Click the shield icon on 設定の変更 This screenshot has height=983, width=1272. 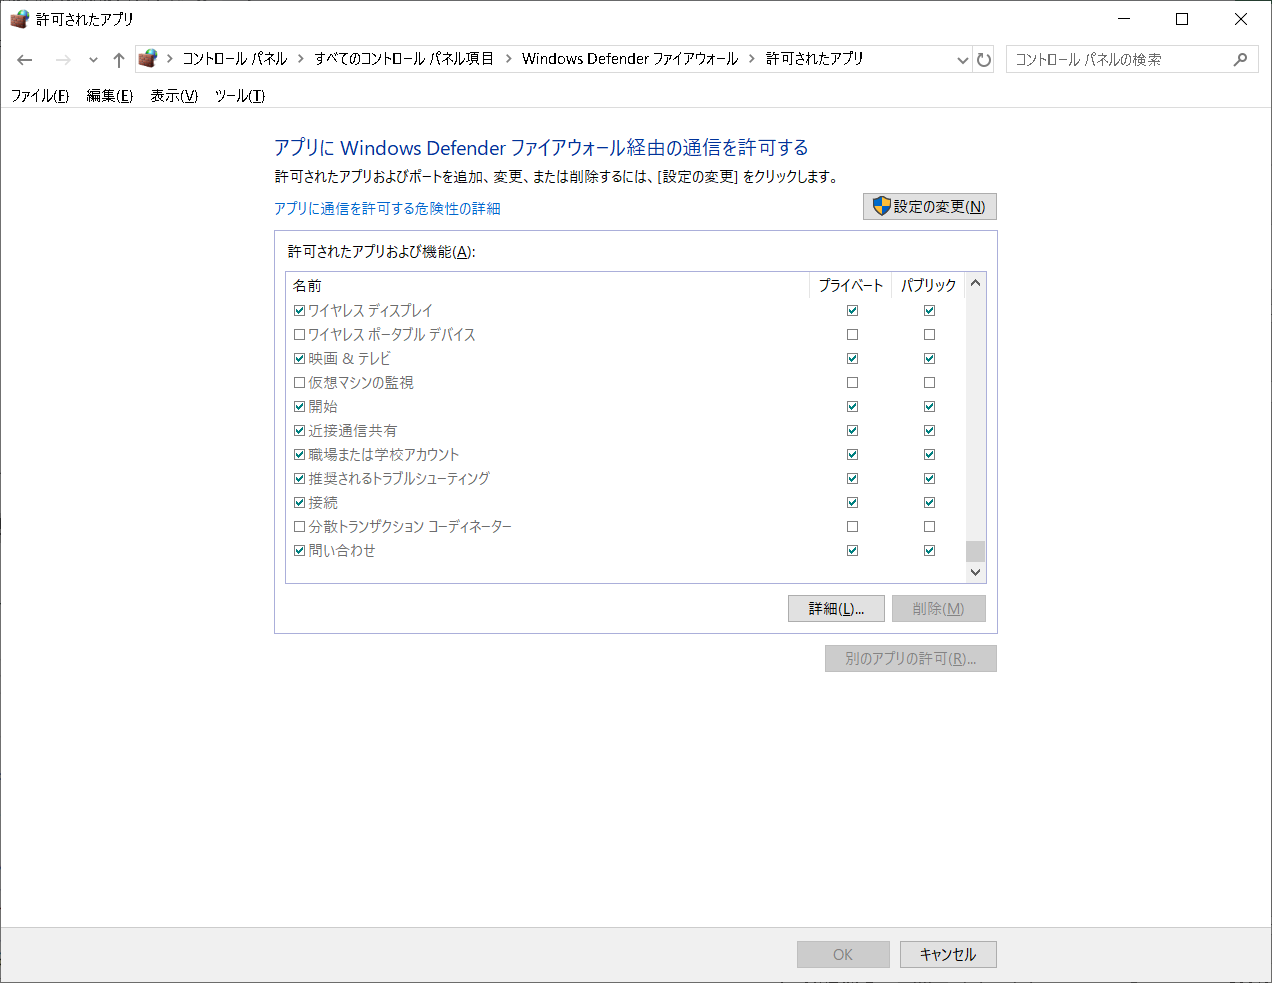click(x=881, y=206)
